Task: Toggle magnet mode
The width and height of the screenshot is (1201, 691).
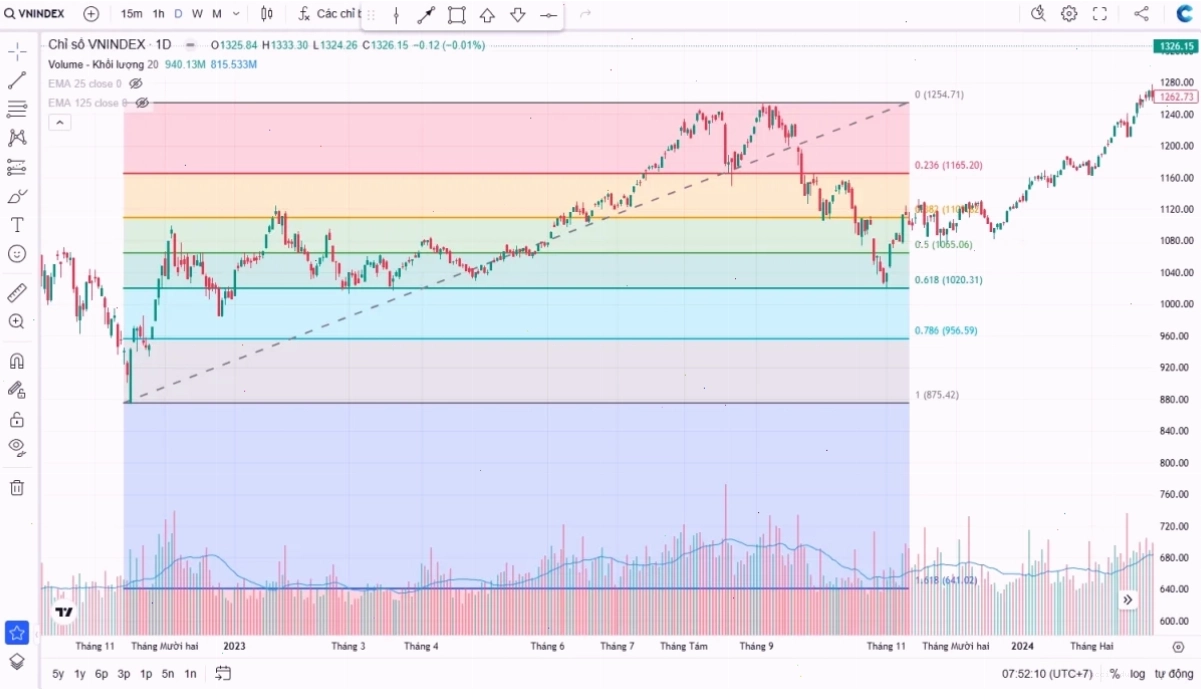Action: click(x=17, y=361)
